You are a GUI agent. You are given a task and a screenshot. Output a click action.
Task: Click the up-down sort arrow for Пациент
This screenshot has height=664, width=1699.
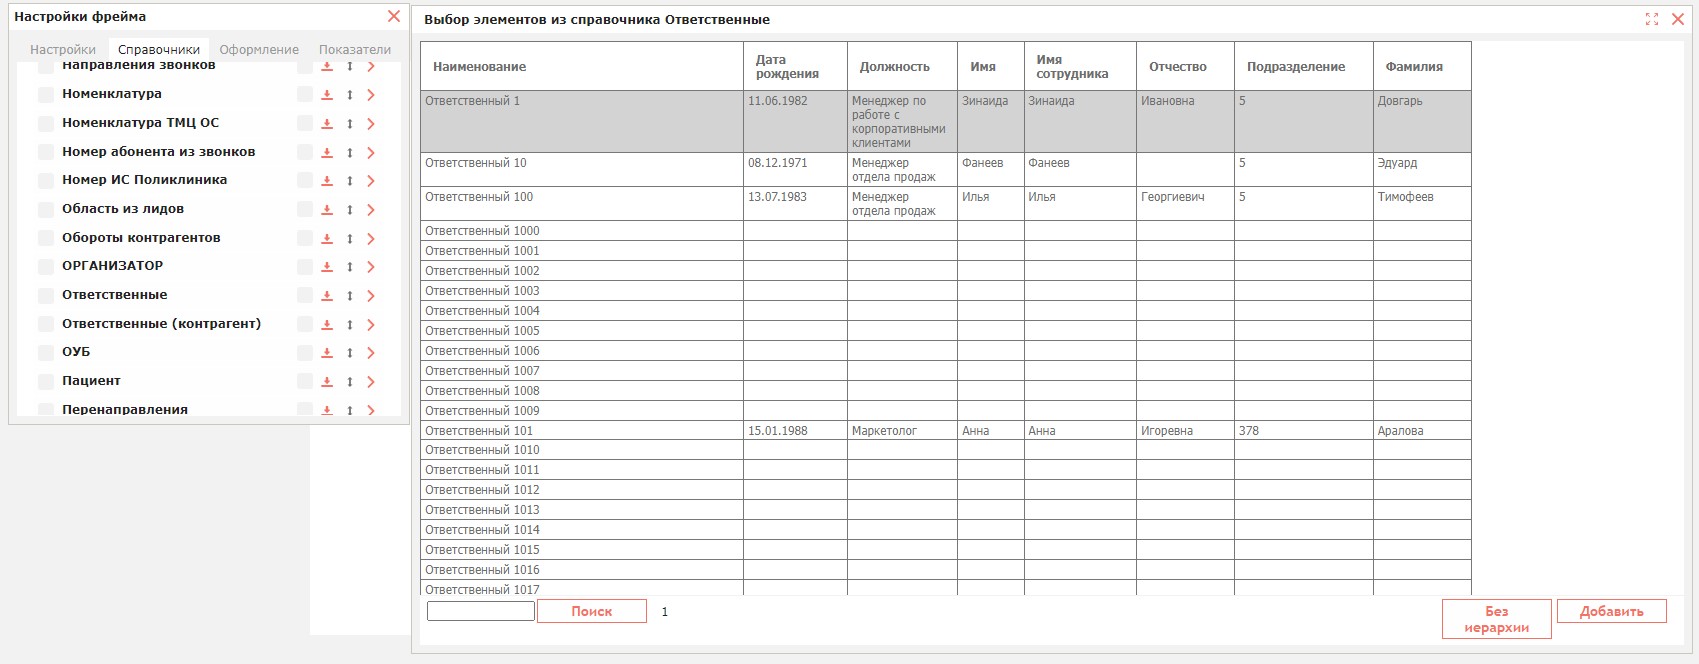[x=350, y=382]
